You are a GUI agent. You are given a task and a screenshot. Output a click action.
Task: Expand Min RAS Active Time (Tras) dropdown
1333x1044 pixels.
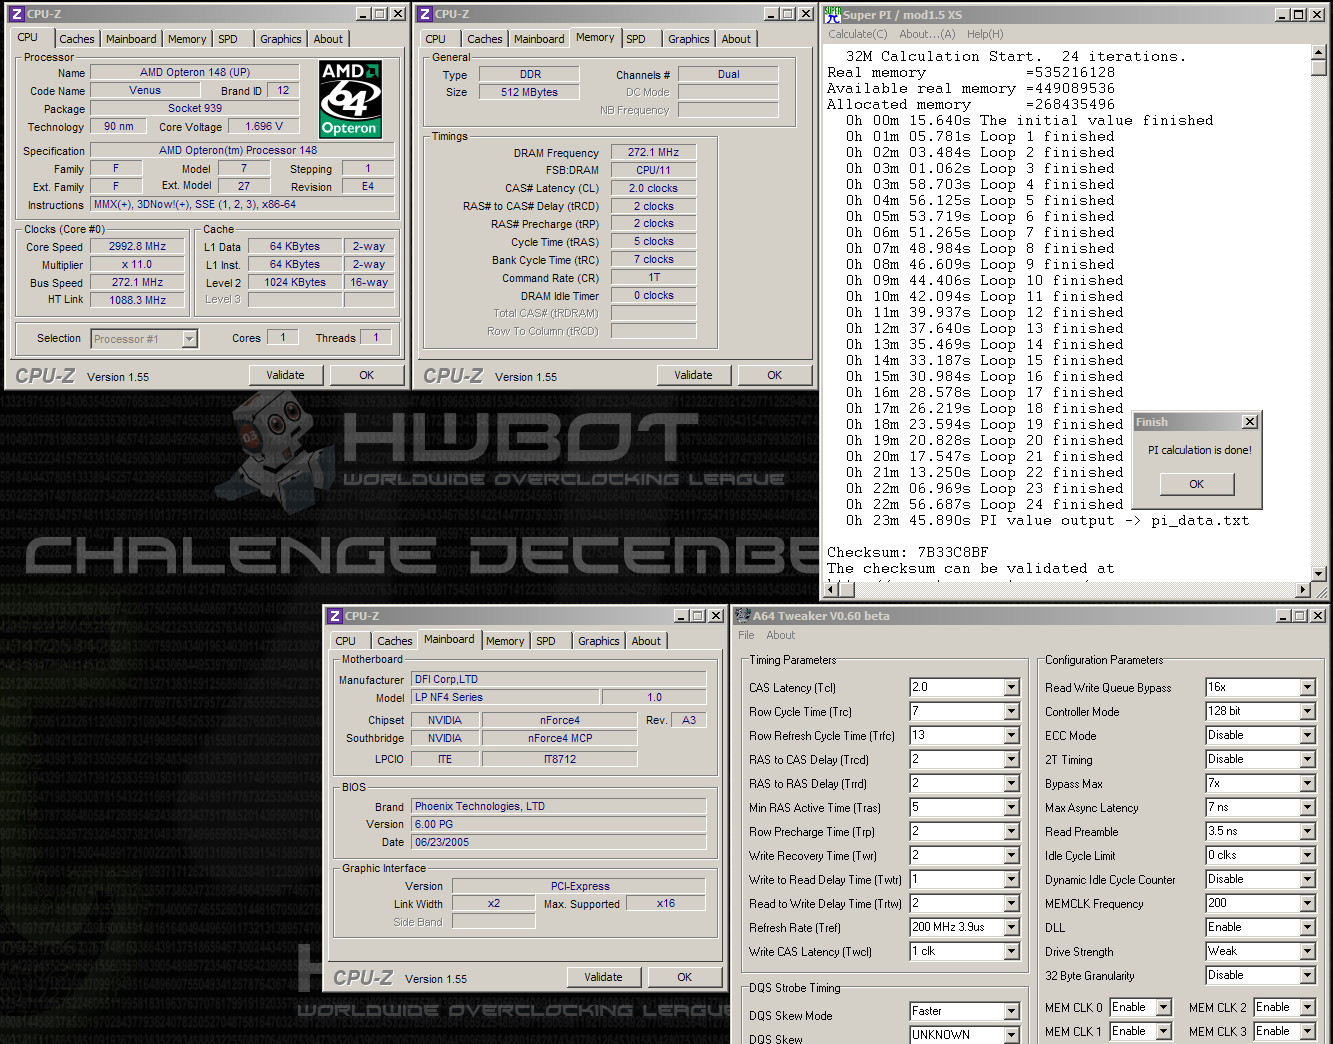(x=1012, y=808)
